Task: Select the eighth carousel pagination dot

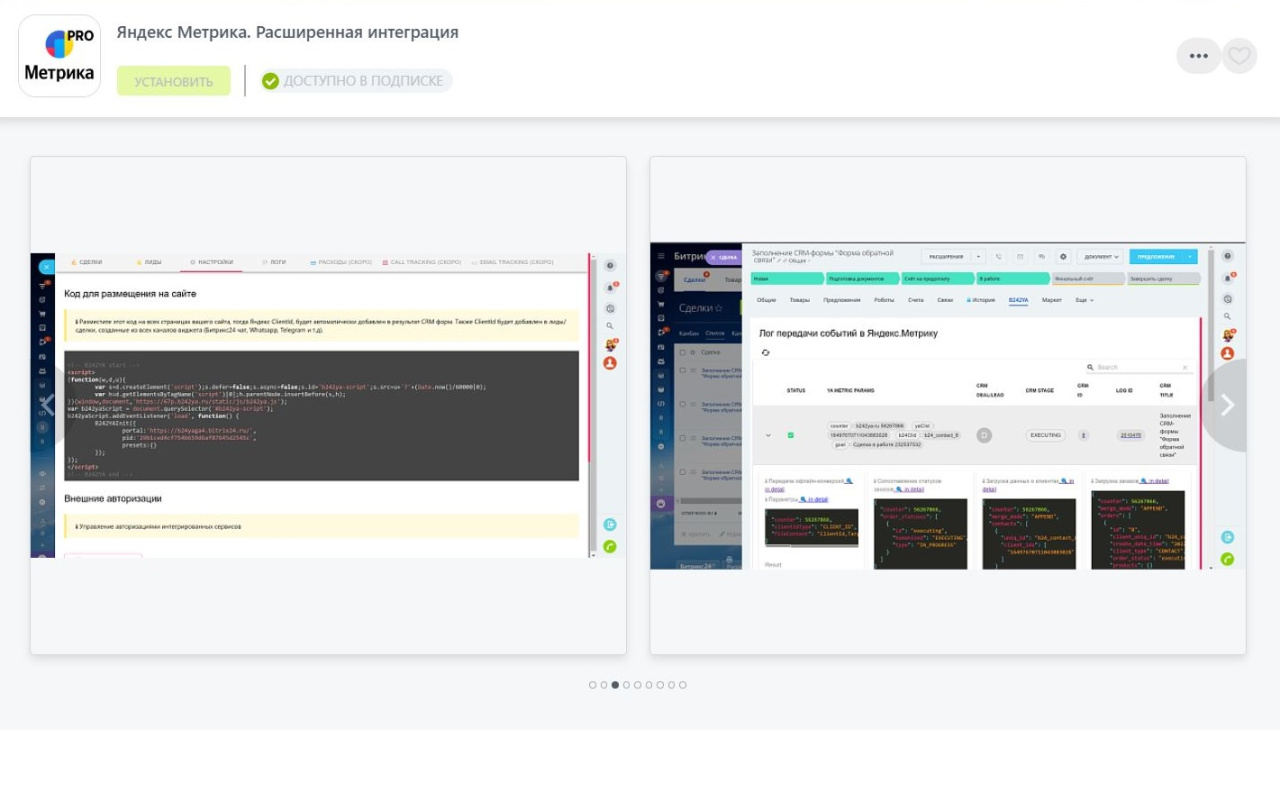Action: (671, 685)
